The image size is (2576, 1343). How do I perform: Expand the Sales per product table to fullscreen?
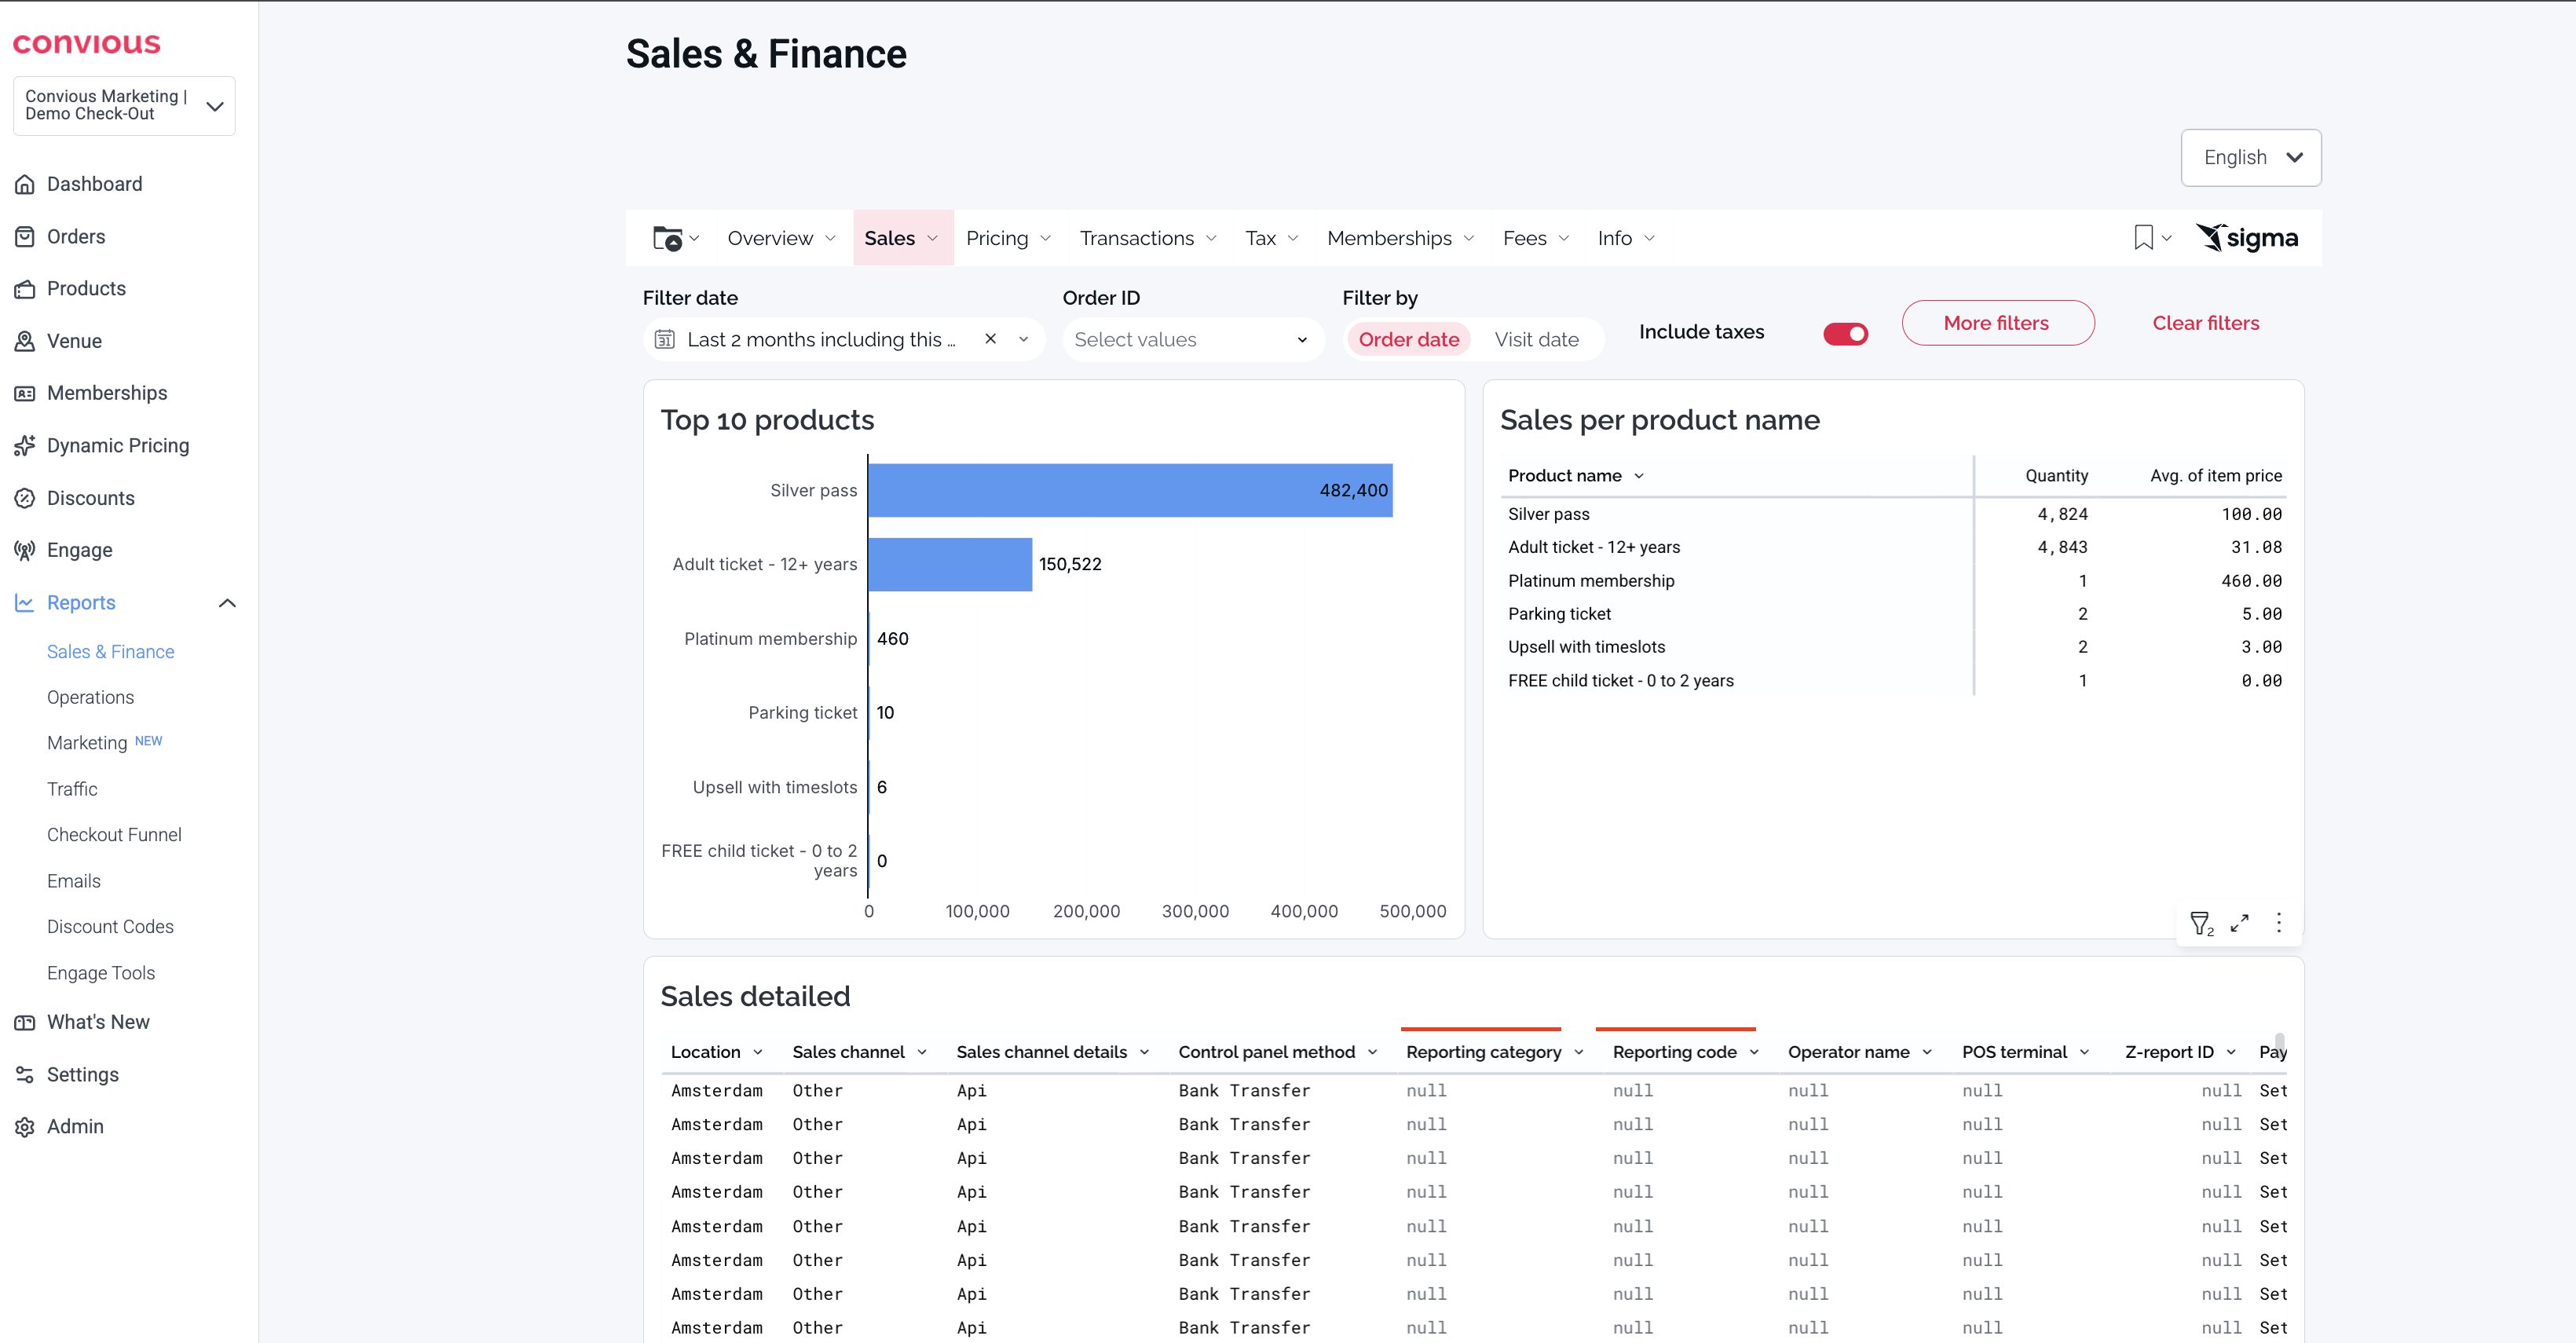click(2240, 923)
